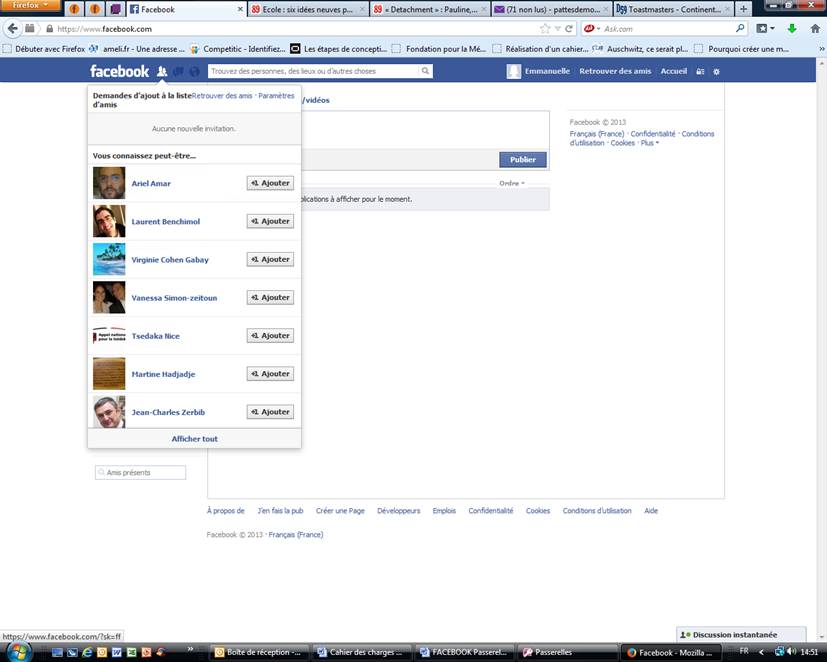Bookmark this page with the star icon
This screenshot has height=662, width=827.
point(545,28)
